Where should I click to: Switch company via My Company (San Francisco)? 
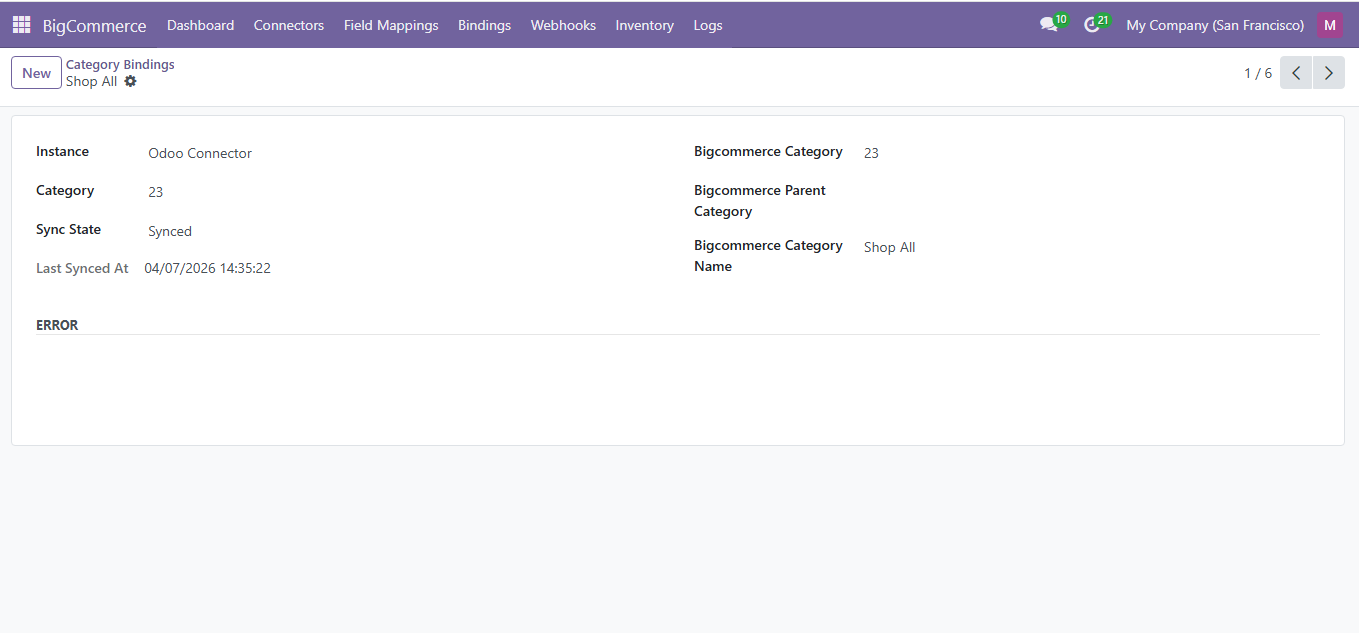pyautogui.click(x=1215, y=25)
